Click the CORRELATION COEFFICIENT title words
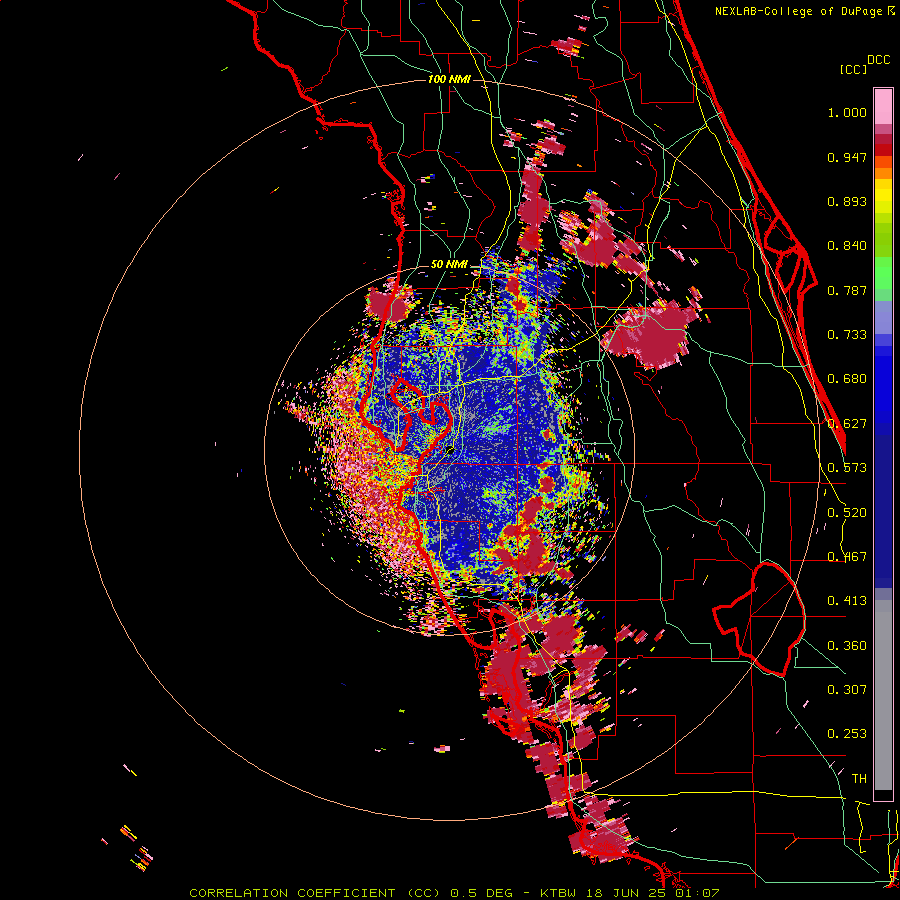The image size is (900, 900). click(292, 893)
